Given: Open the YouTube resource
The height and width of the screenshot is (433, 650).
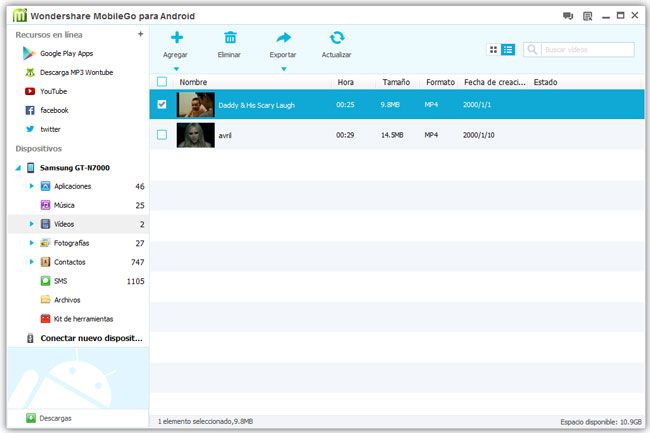Looking at the screenshot, I should tap(53, 91).
